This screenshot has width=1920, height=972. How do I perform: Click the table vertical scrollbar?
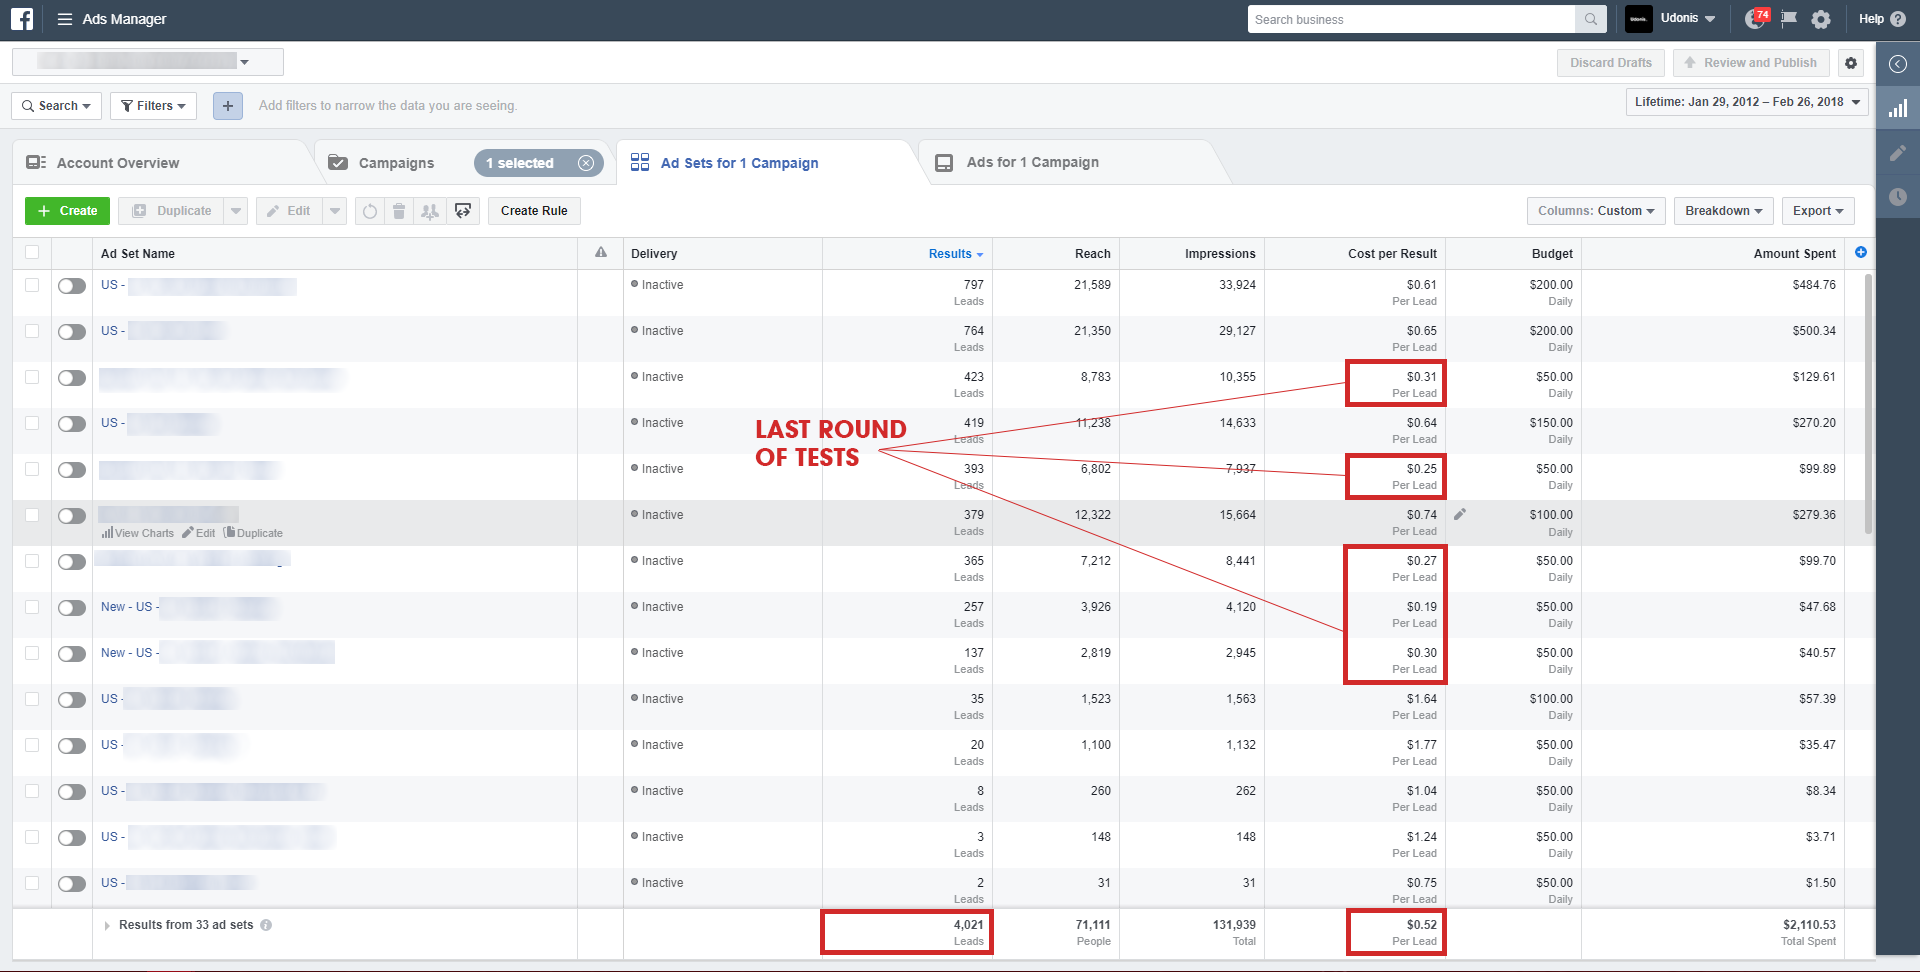(x=1868, y=405)
